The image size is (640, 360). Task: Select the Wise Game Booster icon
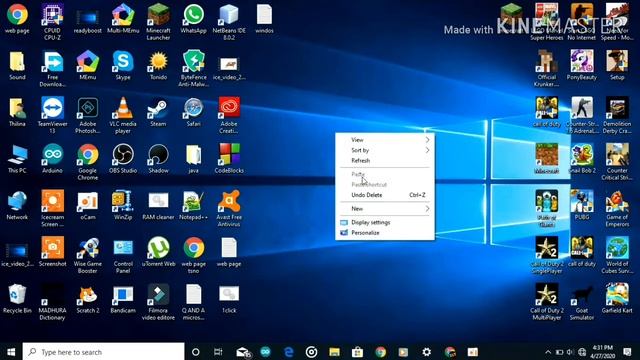pyautogui.click(x=88, y=255)
